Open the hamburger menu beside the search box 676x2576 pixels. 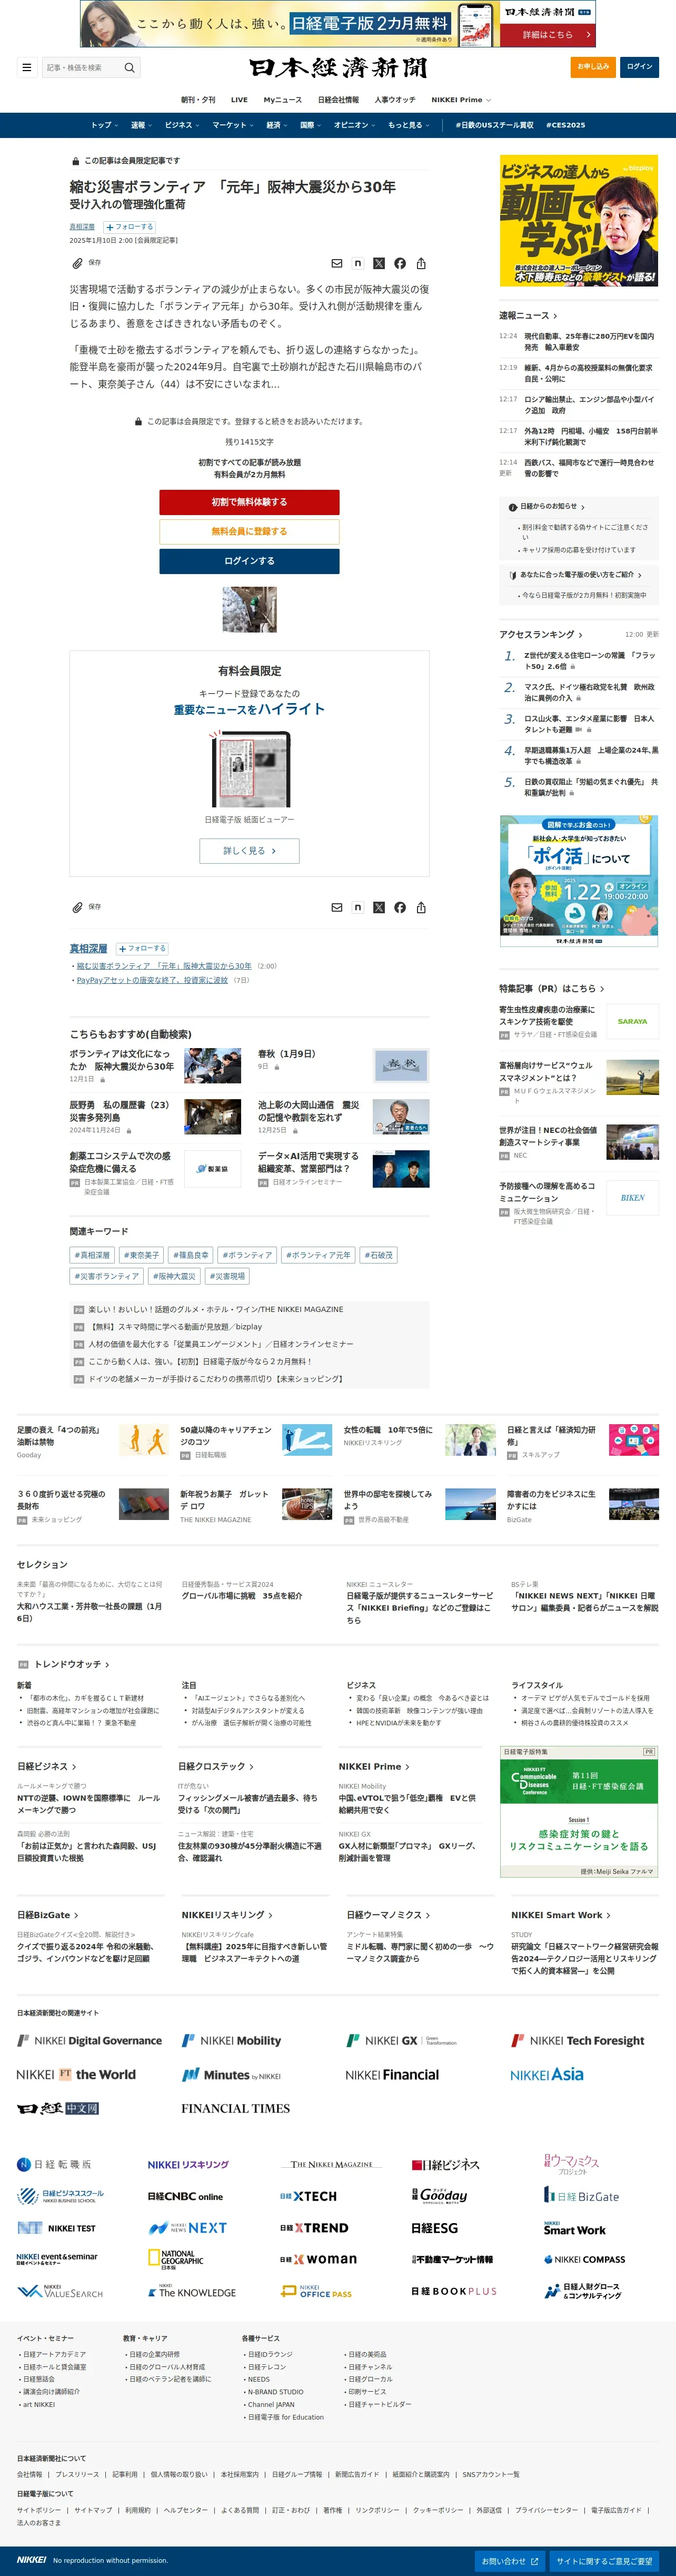point(26,68)
